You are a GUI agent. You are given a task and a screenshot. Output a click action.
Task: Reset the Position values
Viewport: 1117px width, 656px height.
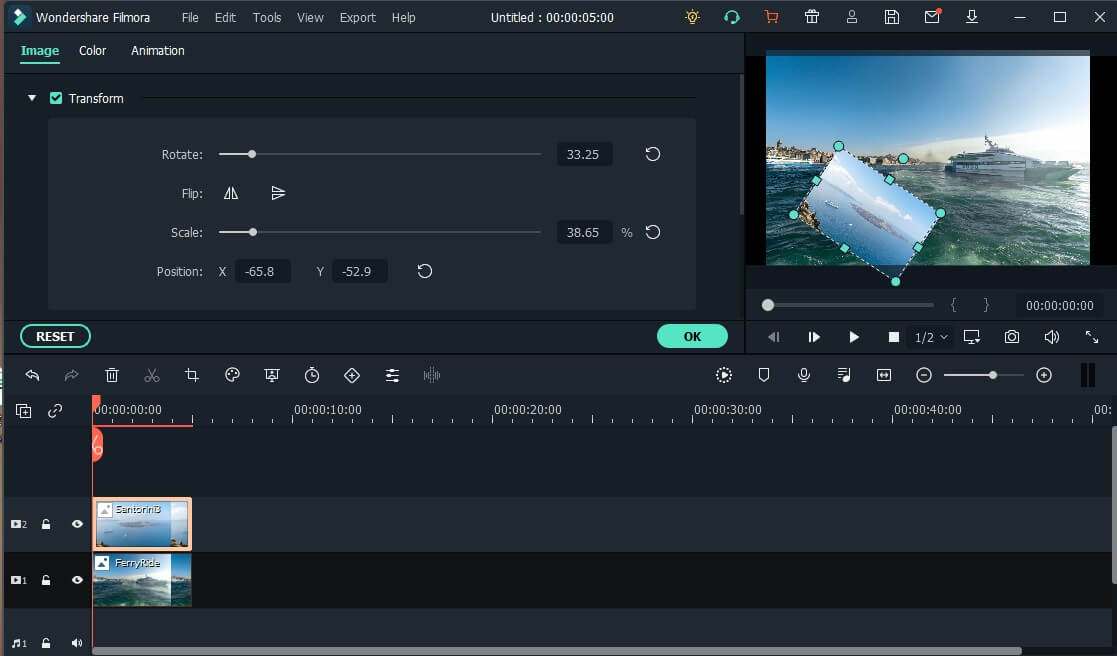(x=425, y=271)
